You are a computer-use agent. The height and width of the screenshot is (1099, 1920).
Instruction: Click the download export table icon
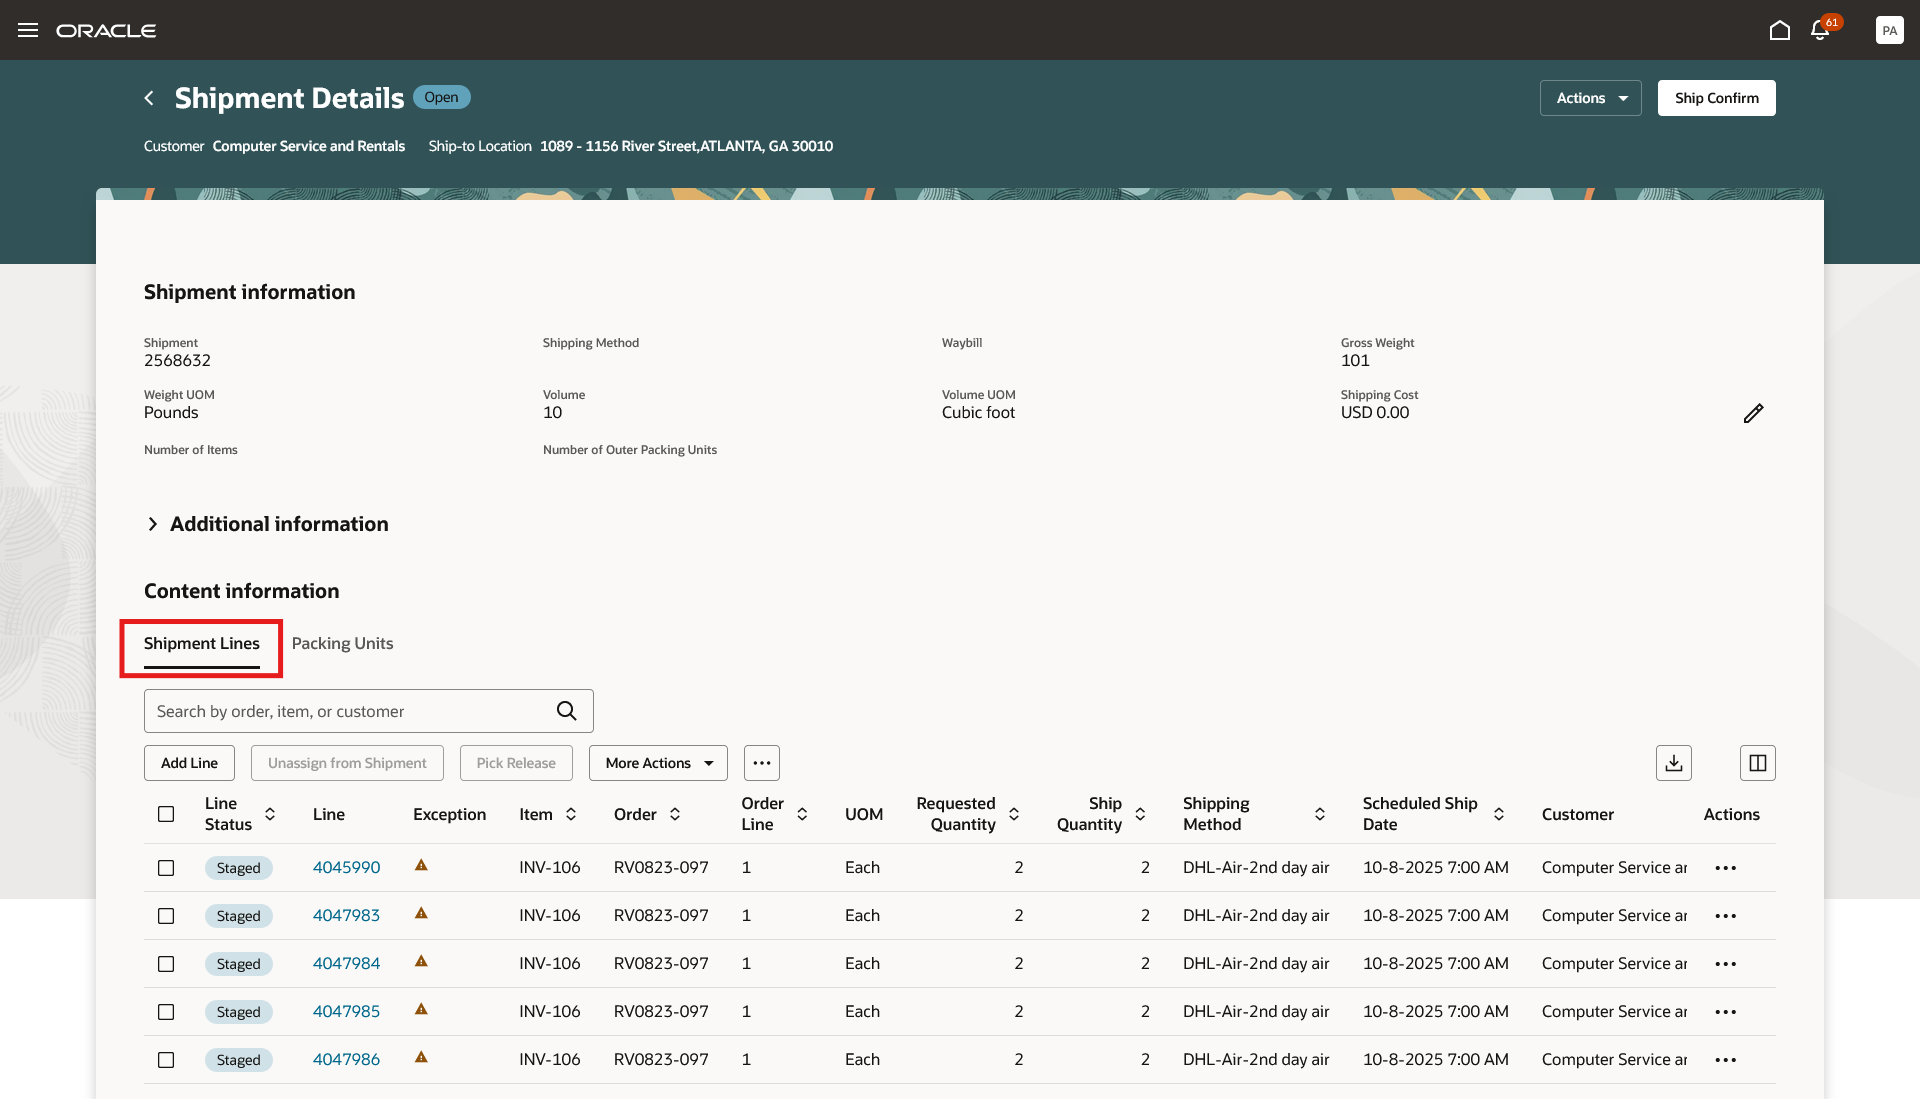pos(1673,763)
